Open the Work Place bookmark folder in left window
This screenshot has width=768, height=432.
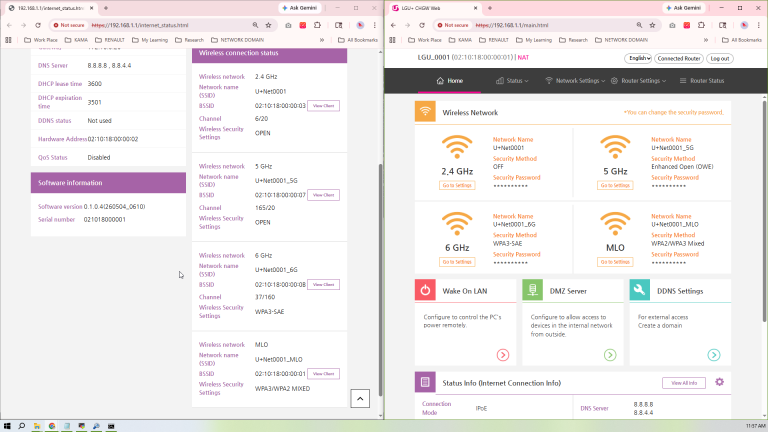[41, 40]
